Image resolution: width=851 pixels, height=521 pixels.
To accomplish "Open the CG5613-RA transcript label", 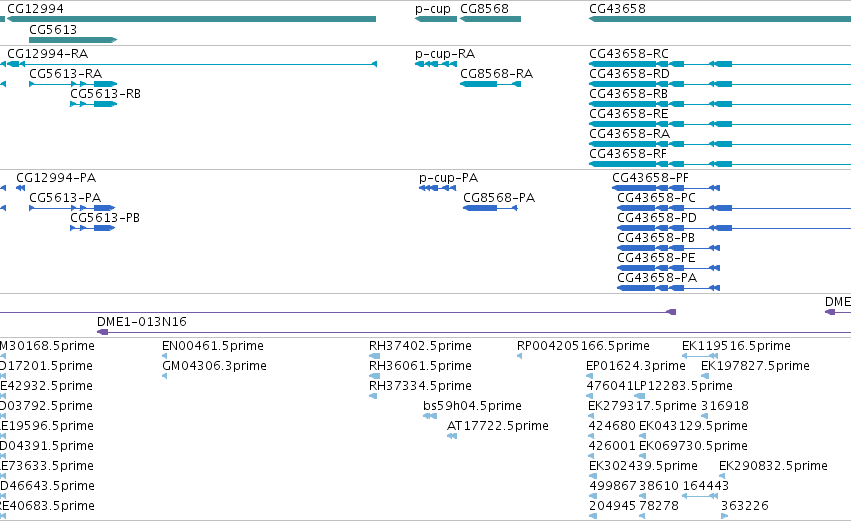I will point(65,74).
